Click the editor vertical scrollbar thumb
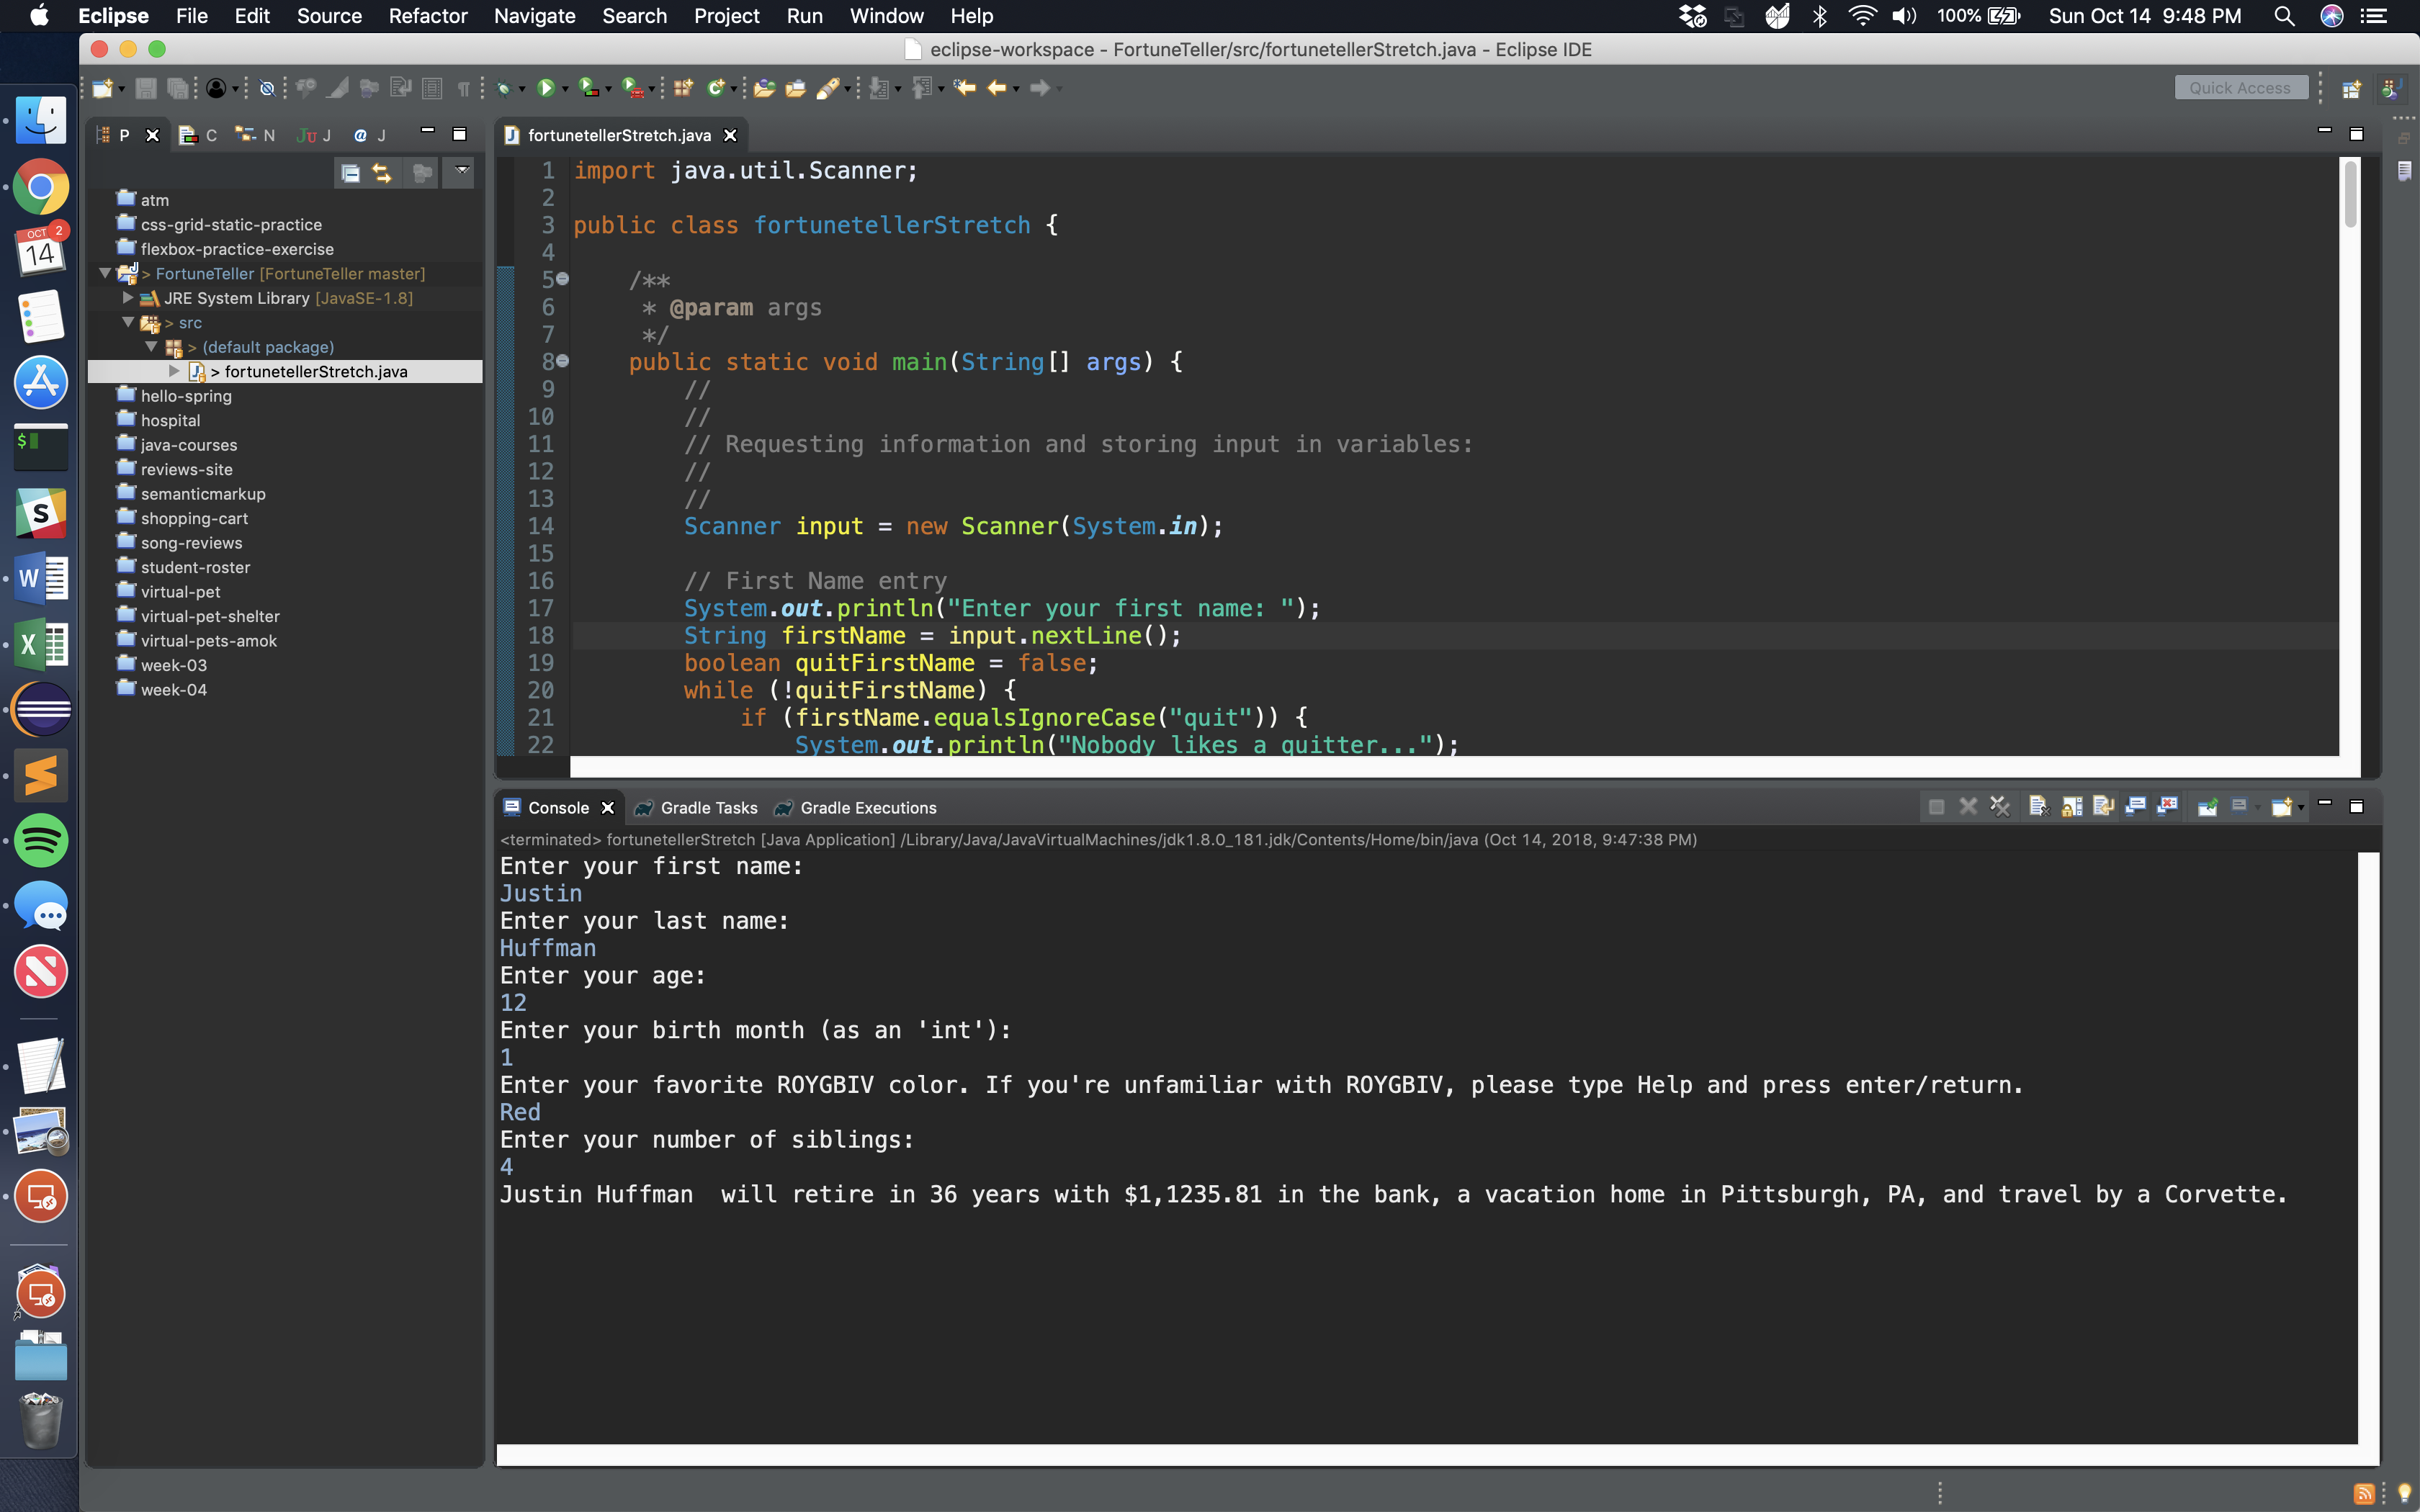 coord(2350,194)
